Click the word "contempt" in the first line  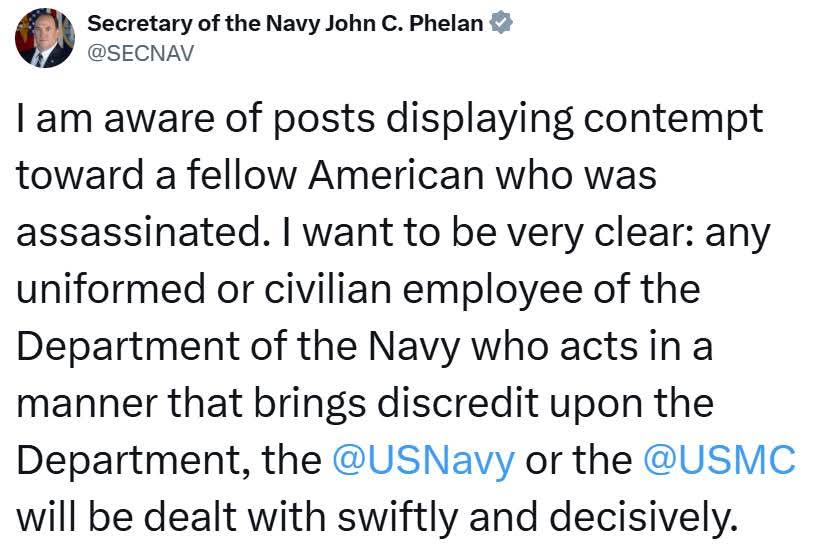[673, 119]
